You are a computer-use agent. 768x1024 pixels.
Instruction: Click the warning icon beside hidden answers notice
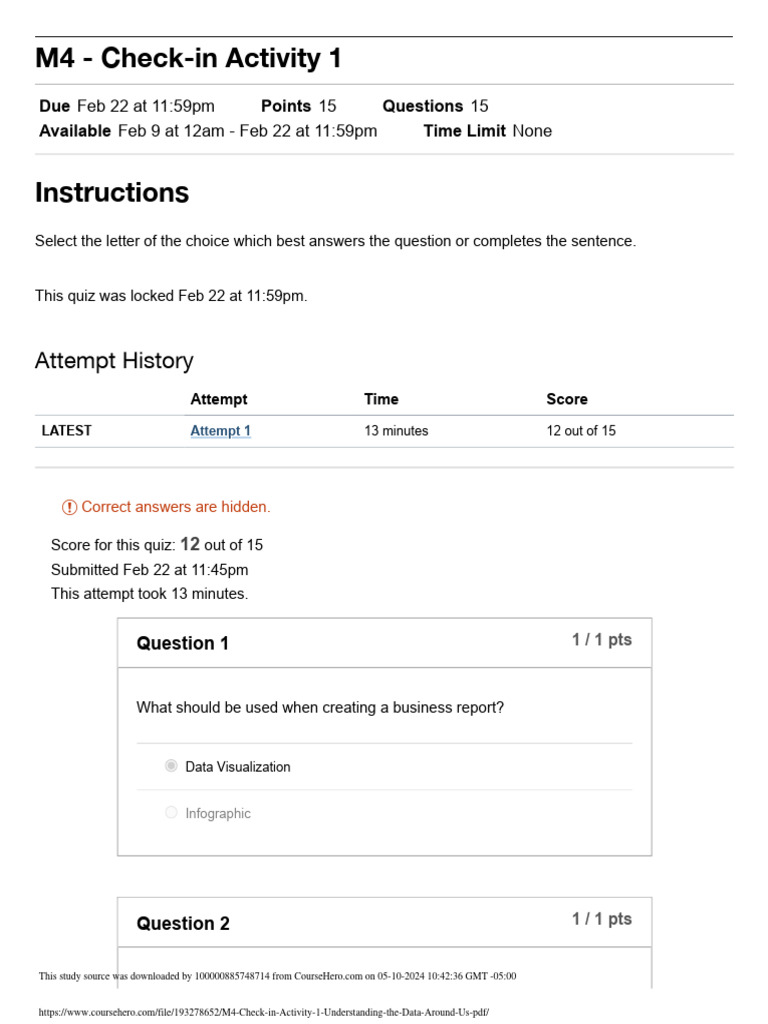(x=69, y=507)
